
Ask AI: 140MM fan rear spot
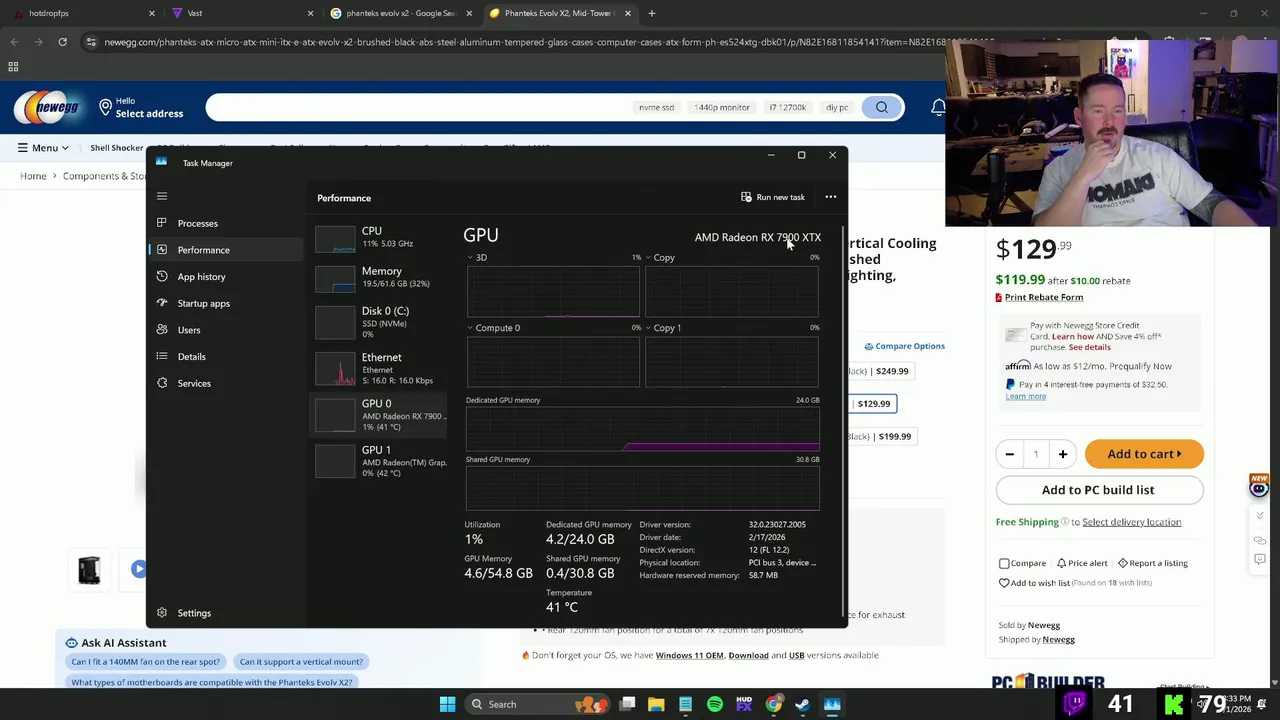(145, 662)
